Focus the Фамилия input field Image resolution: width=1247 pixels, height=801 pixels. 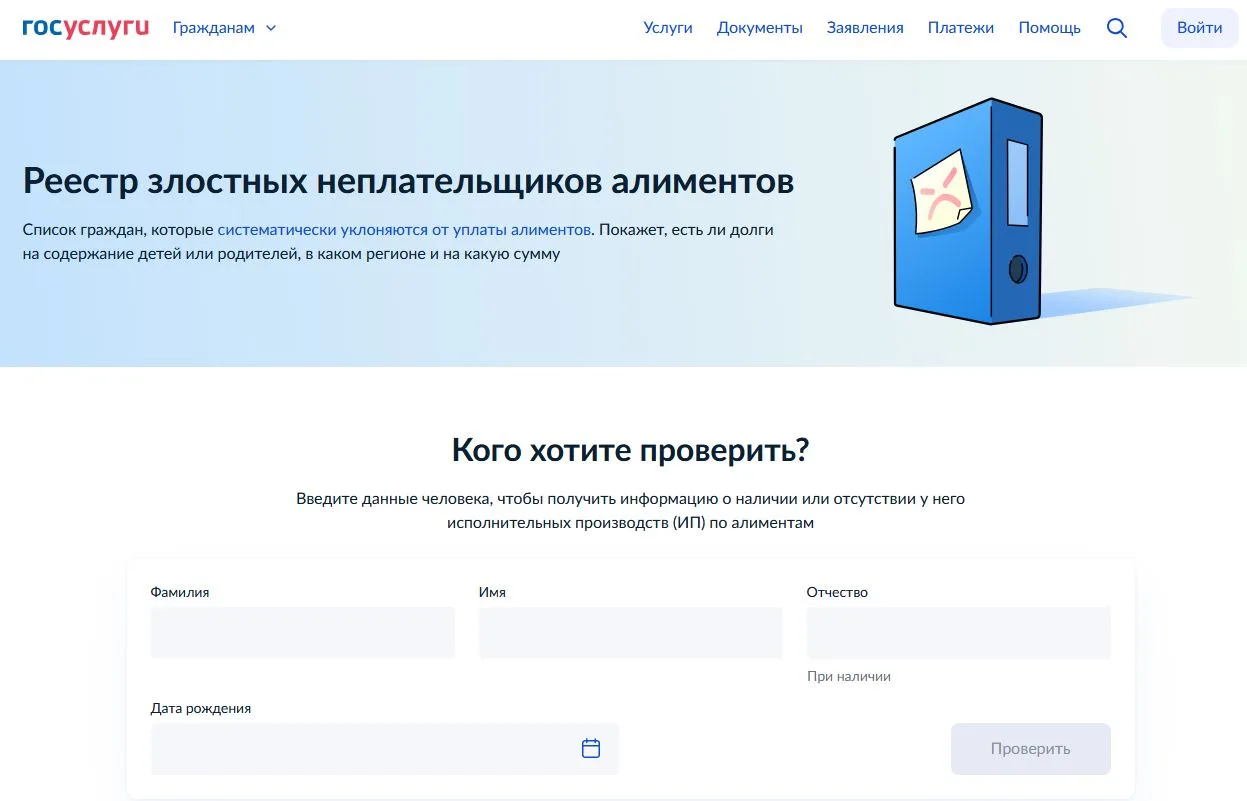[x=303, y=633]
